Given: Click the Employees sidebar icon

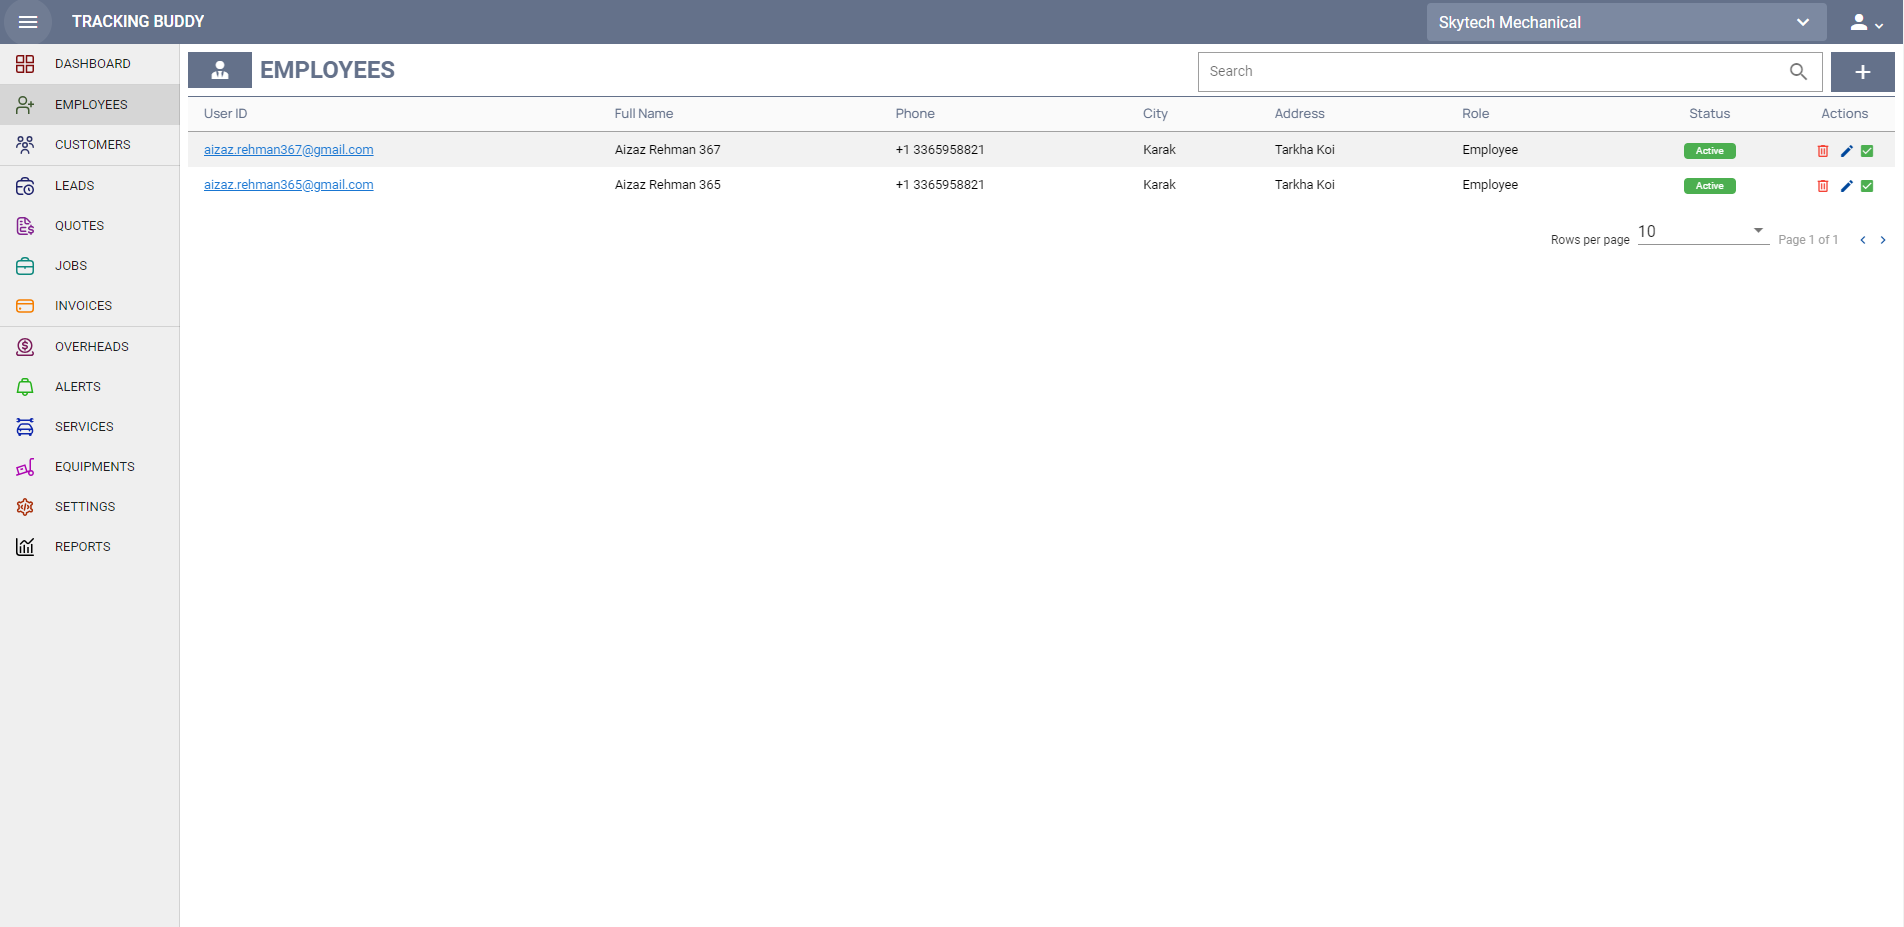Looking at the screenshot, I should pos(25,105).
